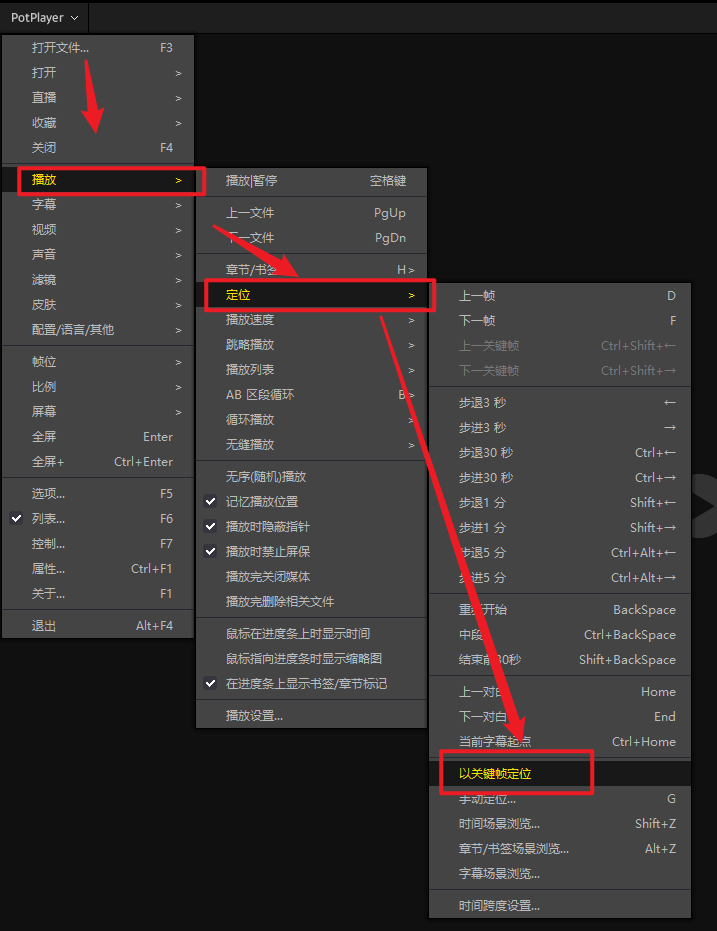The image size is (717, 931).
Task: Toggle the 列表... checked menu item
Action: (x=48, y=519)
